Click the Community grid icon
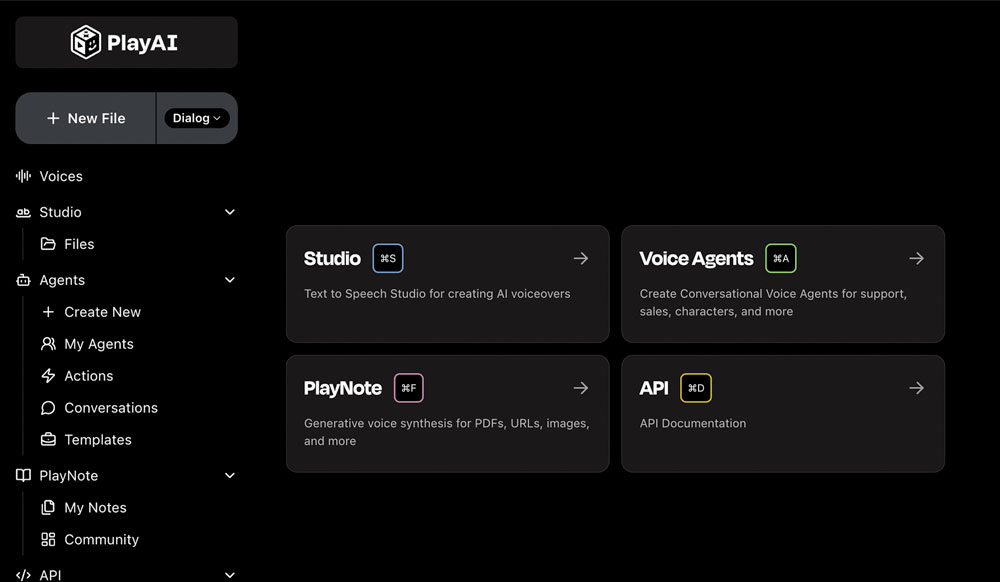The height and width of the screenshot is (582, 1000). (x=48, y=539)
